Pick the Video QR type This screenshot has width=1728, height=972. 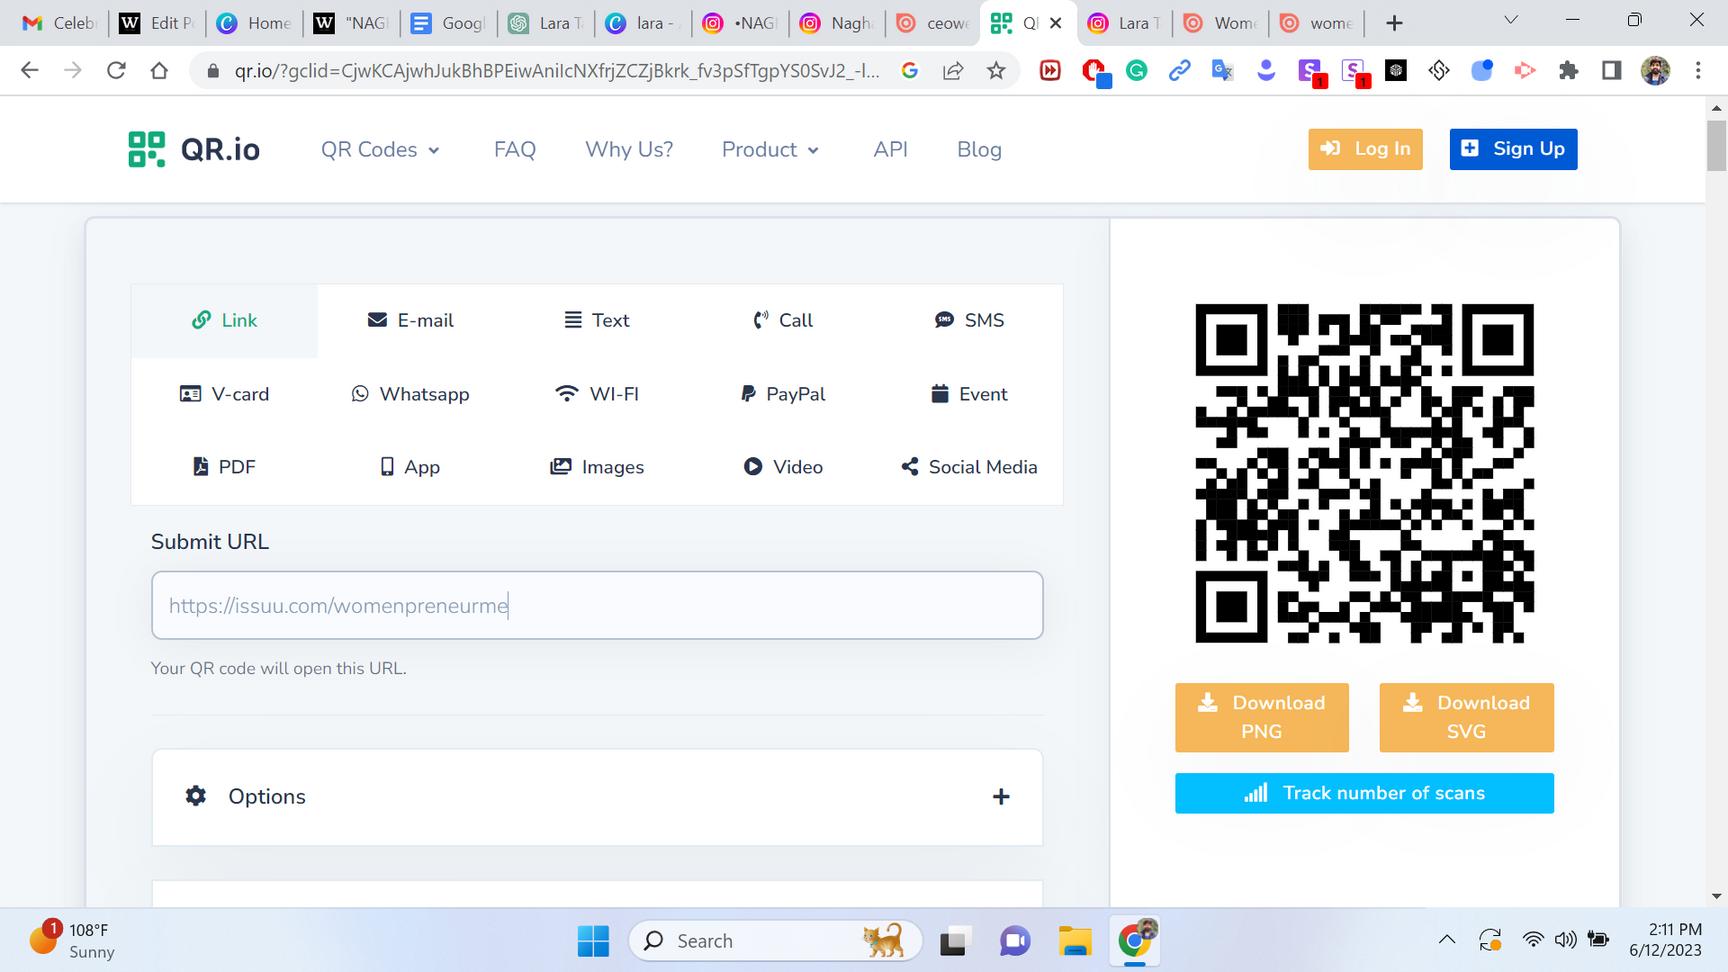pos(783,467)
